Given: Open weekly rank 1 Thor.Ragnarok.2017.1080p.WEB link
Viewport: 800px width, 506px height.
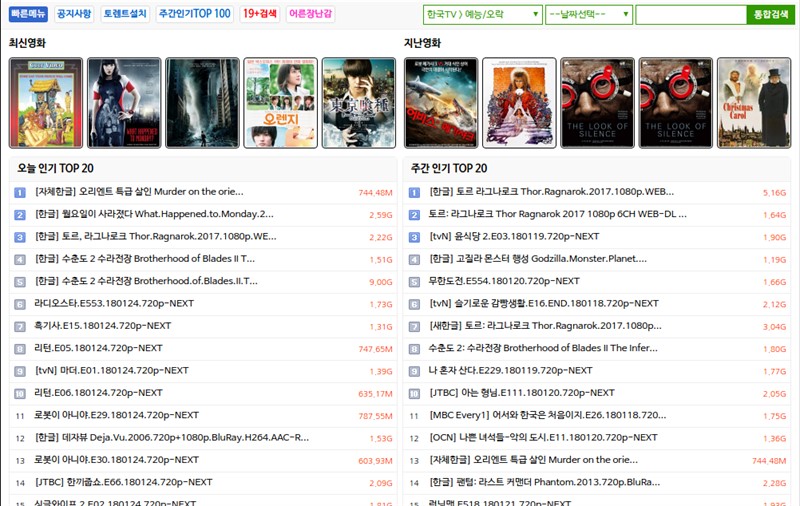Looking at the screenshot, I should tap(552, 192).
